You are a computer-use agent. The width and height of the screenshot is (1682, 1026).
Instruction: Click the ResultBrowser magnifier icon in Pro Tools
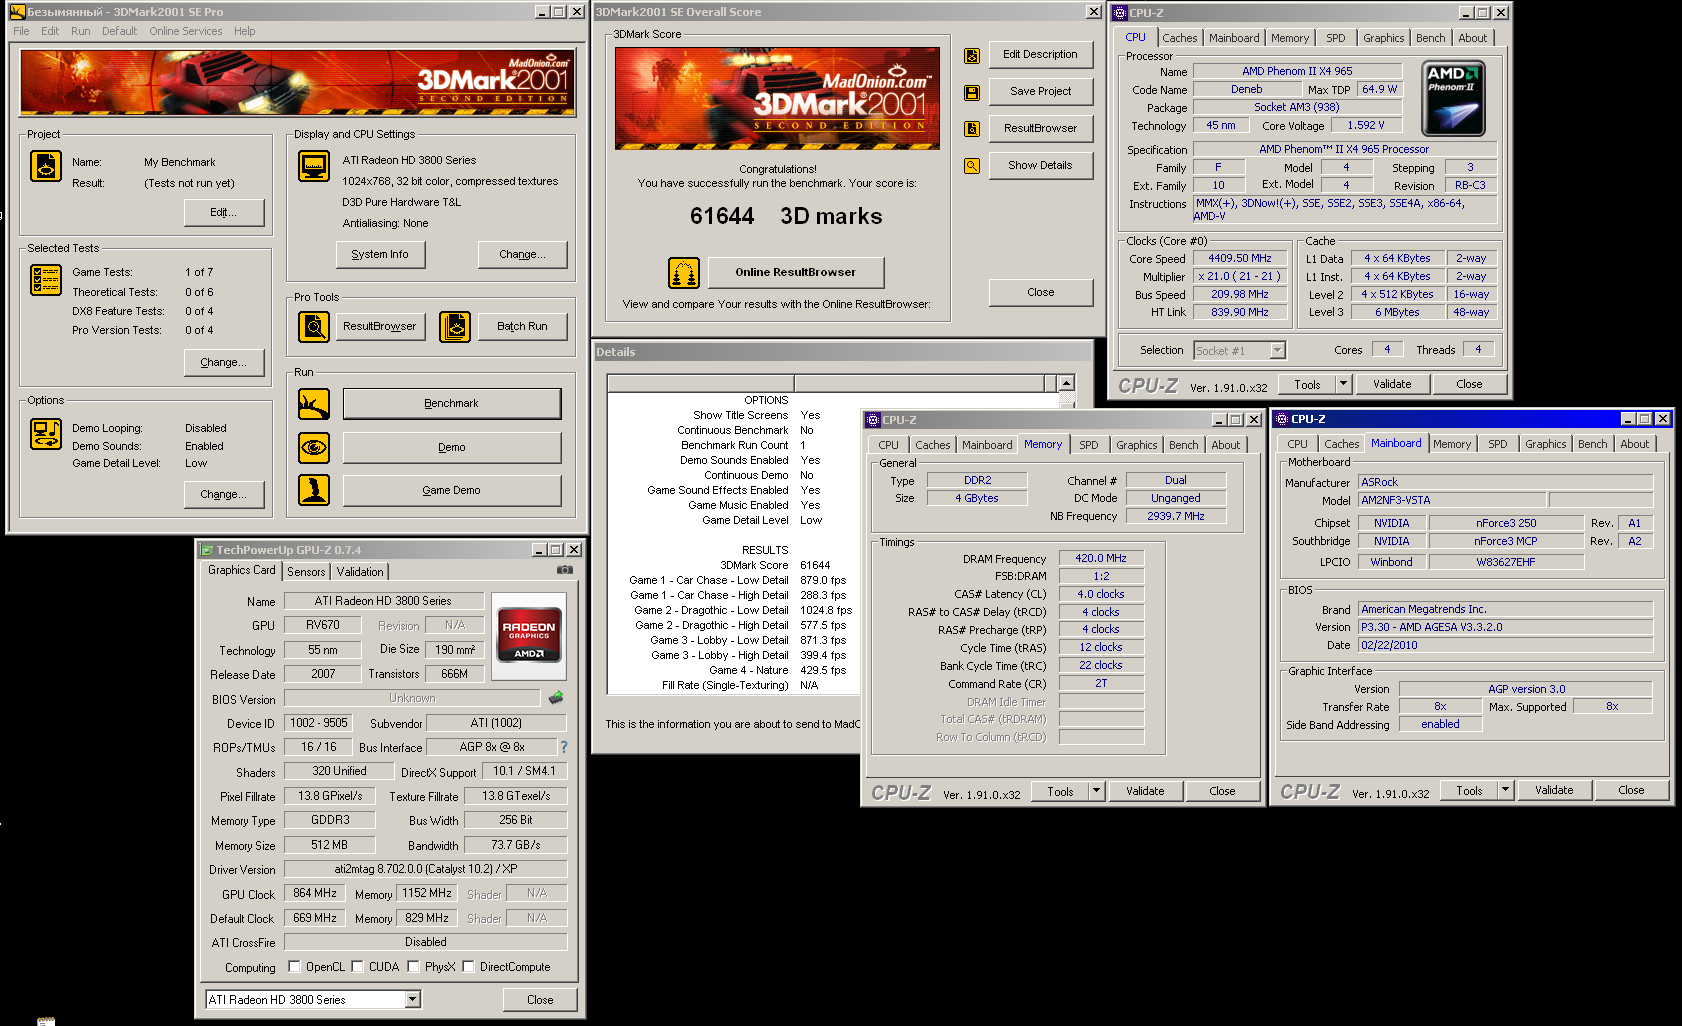[x=314, y=326]
